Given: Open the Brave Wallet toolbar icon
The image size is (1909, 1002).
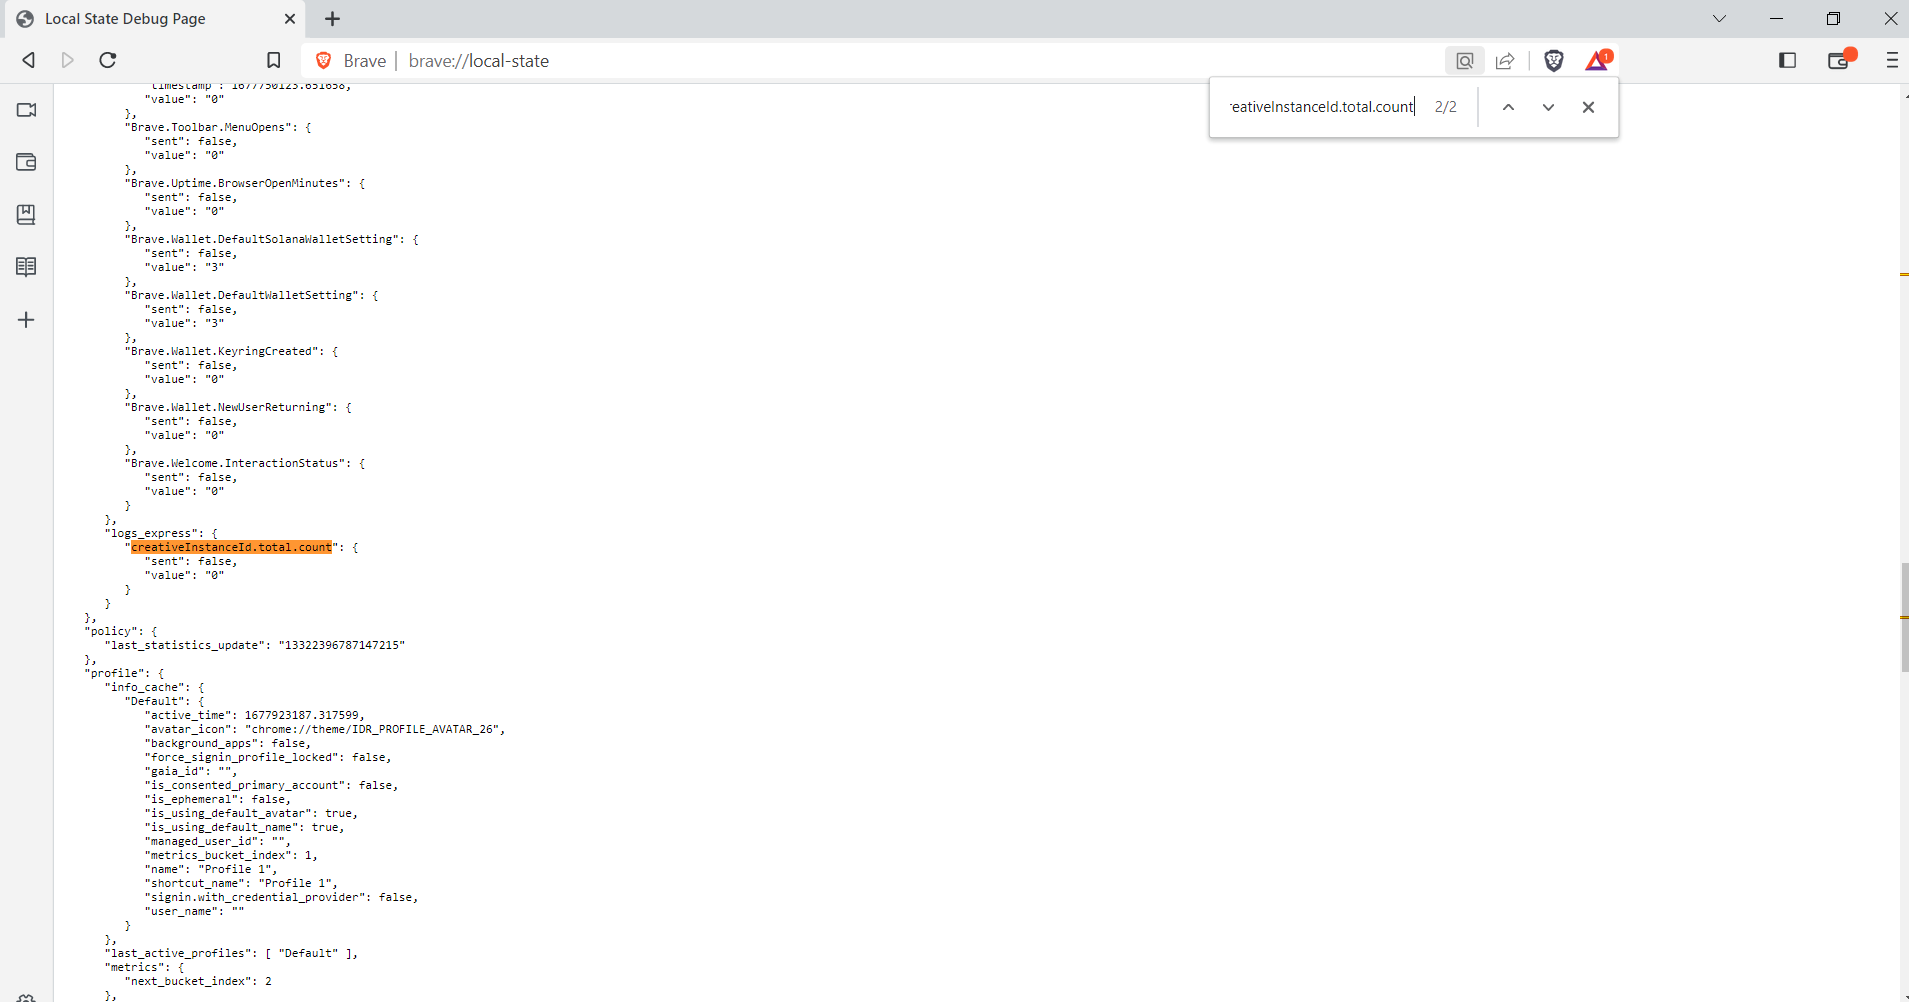Looking at the screenshot, I should coord(1840,60).
